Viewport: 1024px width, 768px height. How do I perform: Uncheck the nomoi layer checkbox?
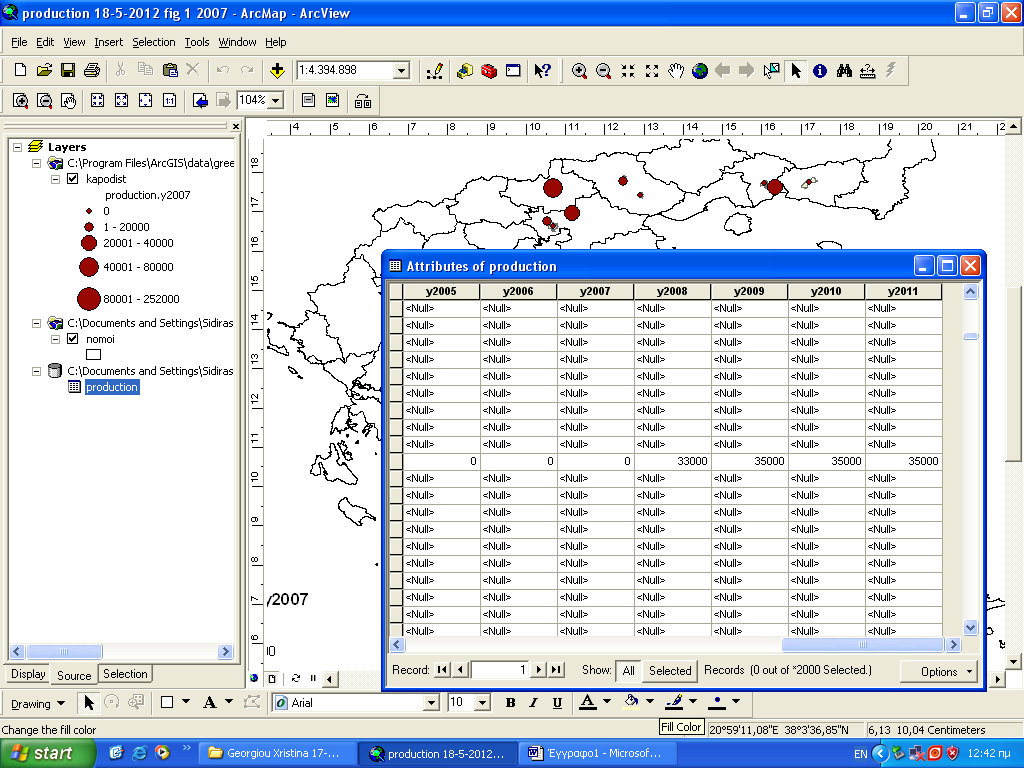(72, 338)
